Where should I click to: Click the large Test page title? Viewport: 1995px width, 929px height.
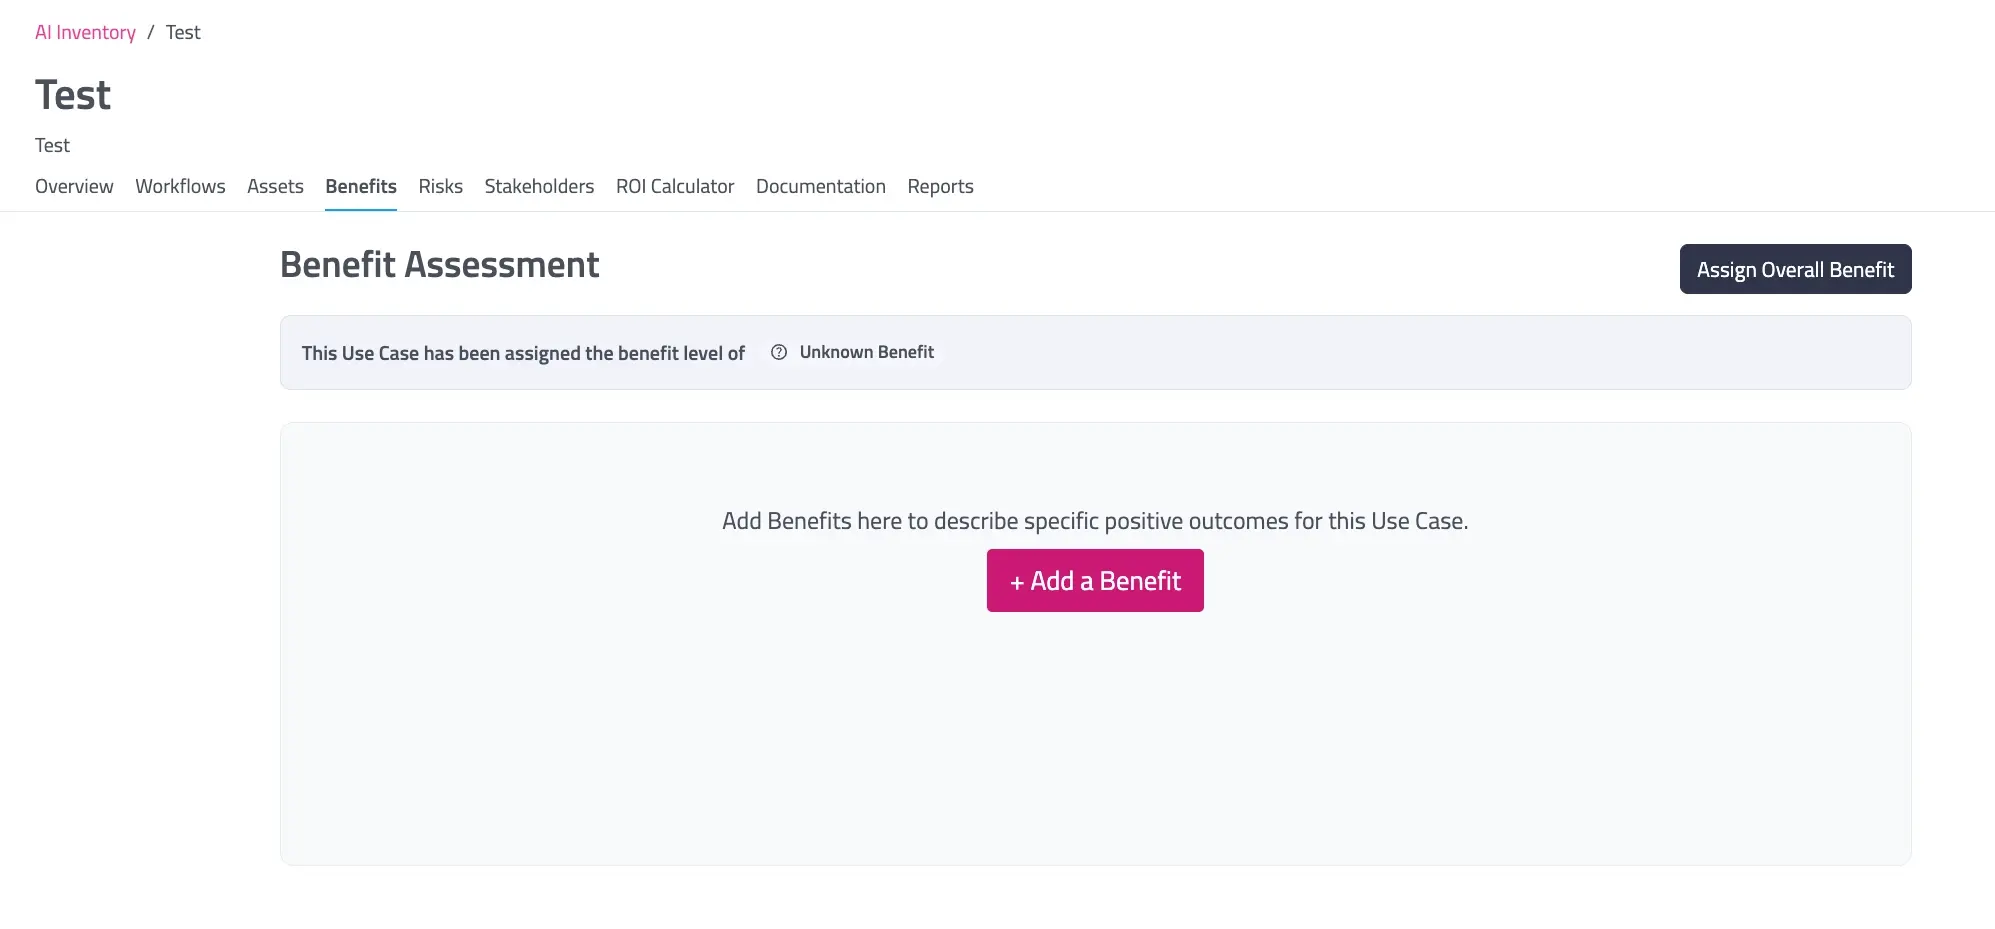click(73, 95)
